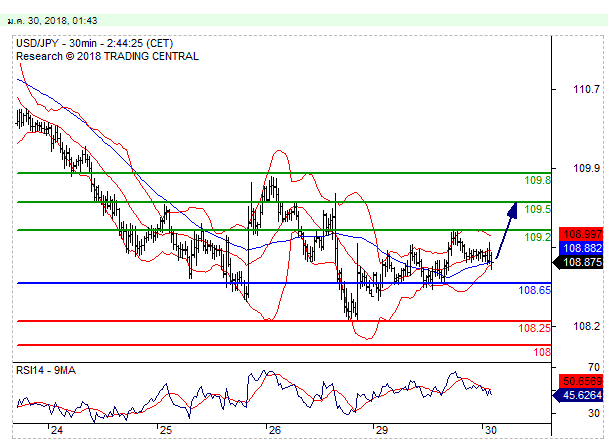Screen dimensions: 608x446
Task: Click date axis marker 29
Action: (382, 430)
